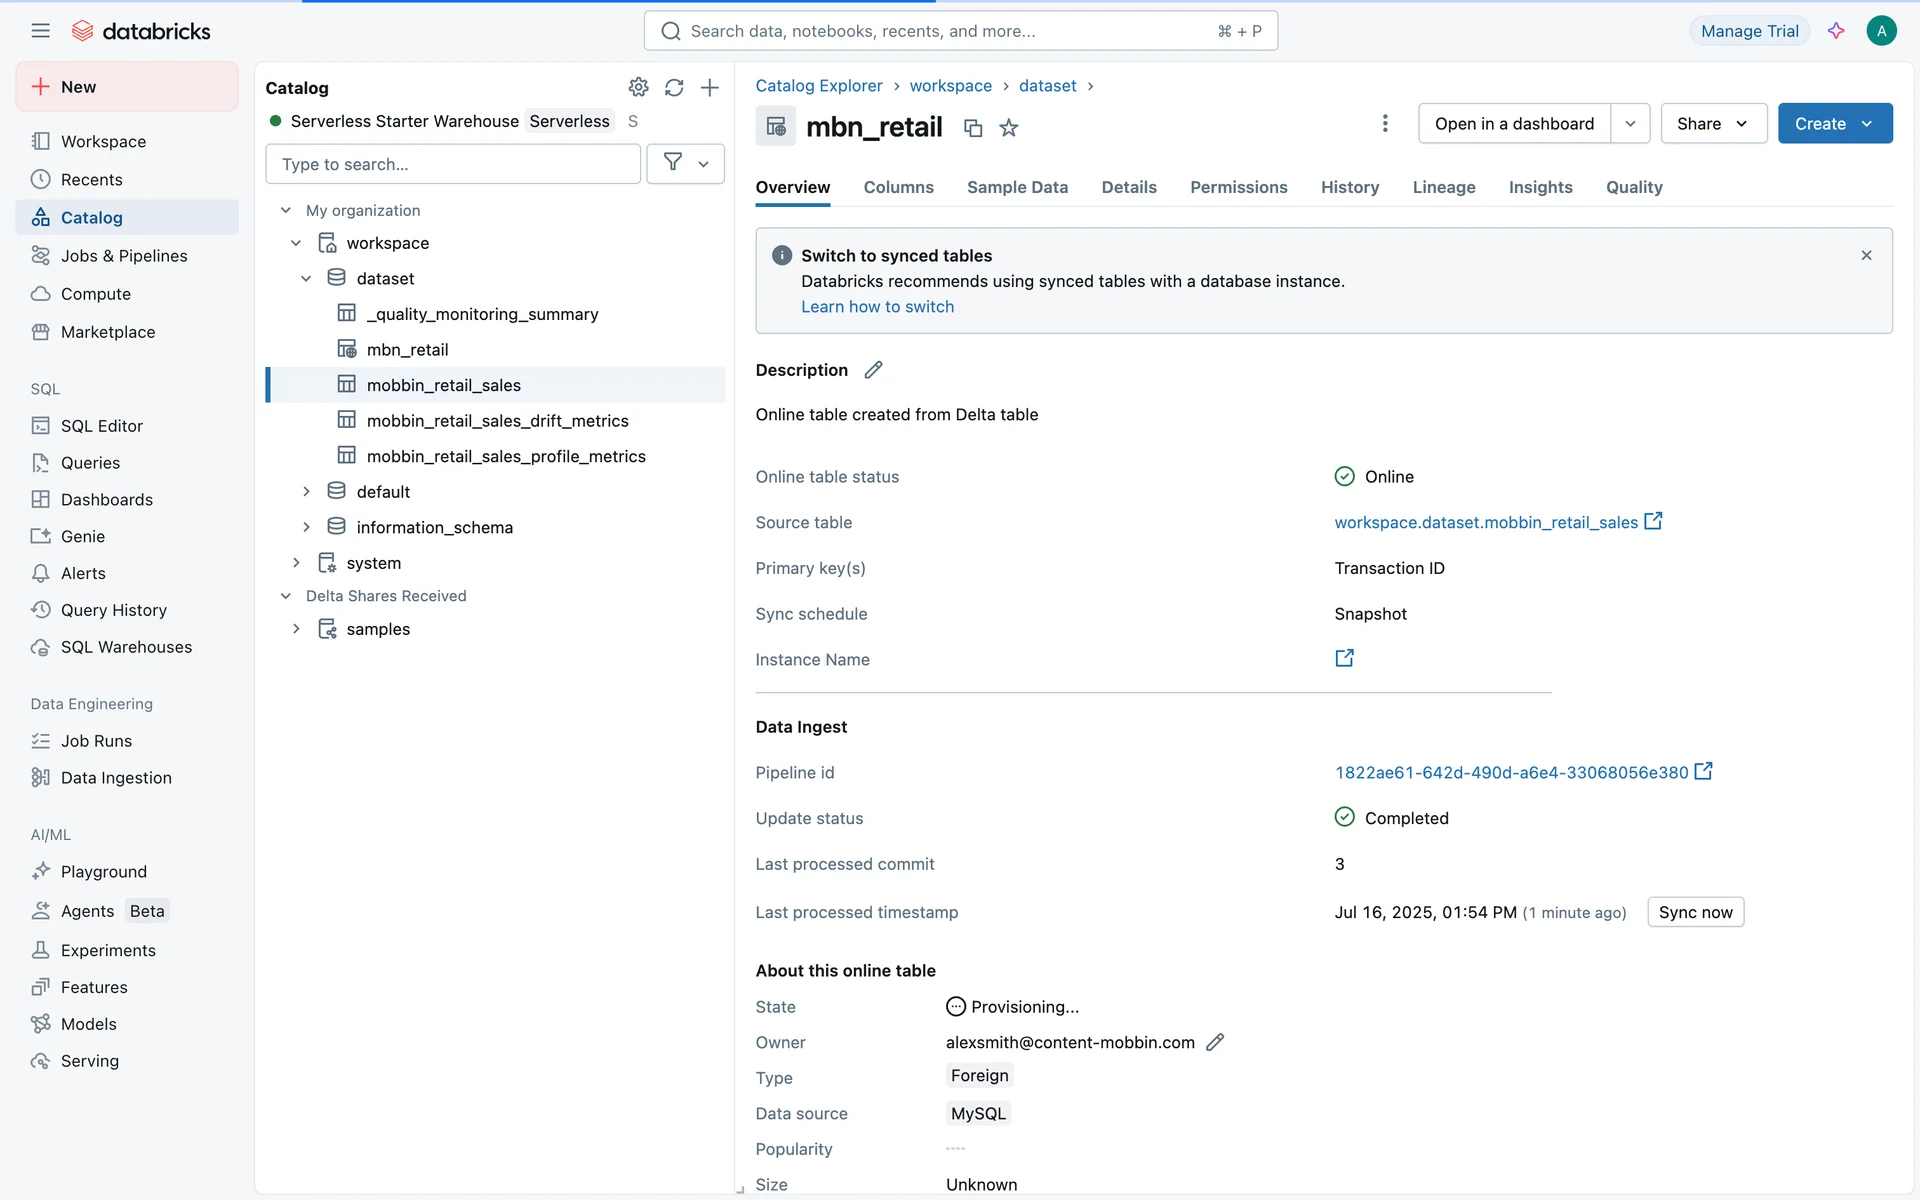This screenshot has height=1200, width=1920.
Task: Refresh the catalog tree
Action: point(674,87)
